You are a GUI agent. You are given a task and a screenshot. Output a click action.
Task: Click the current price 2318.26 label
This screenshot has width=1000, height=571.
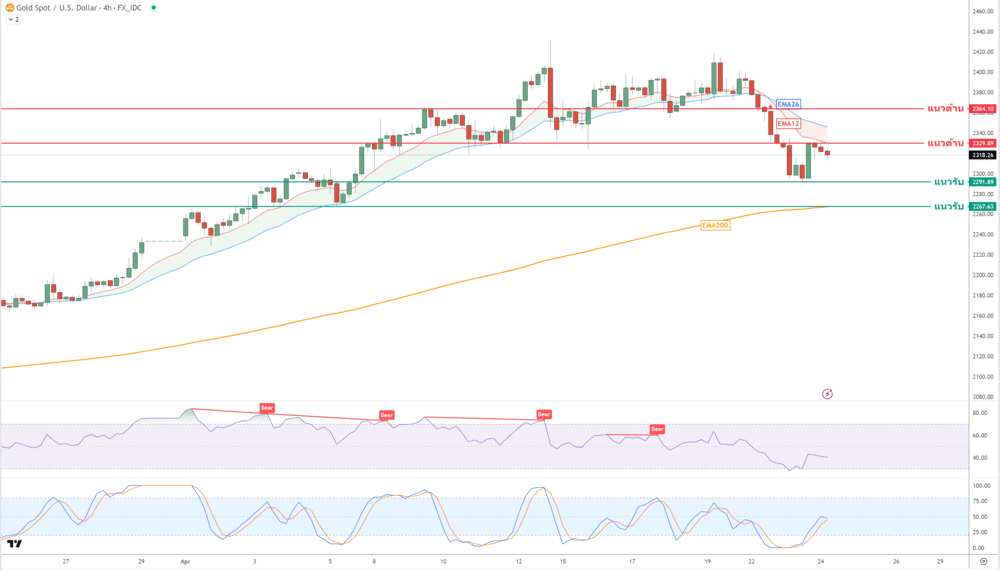983,155
